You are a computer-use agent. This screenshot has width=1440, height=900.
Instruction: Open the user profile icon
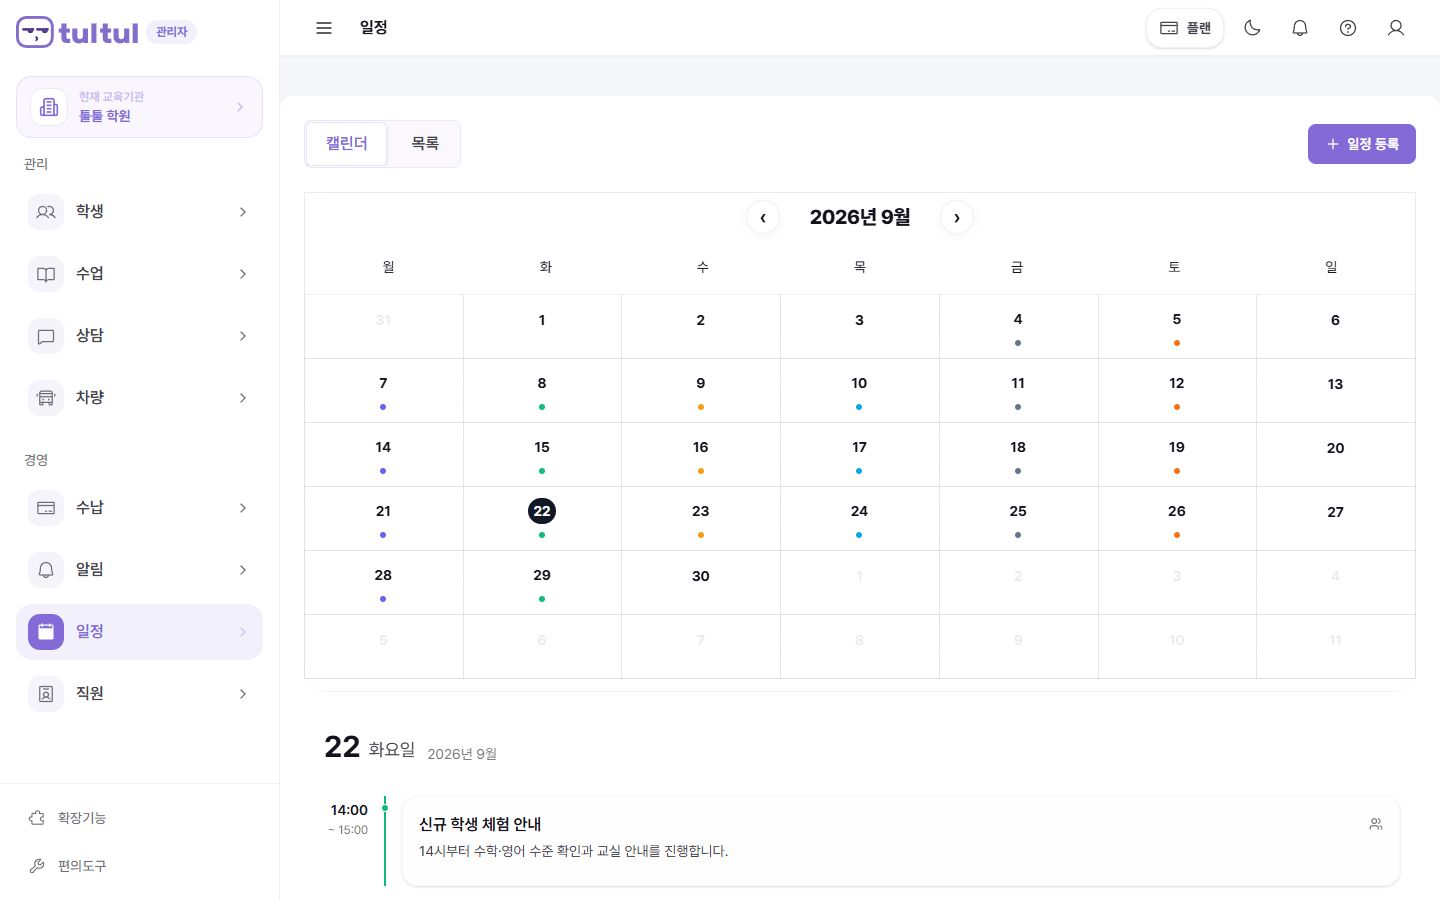point(1396,28)
